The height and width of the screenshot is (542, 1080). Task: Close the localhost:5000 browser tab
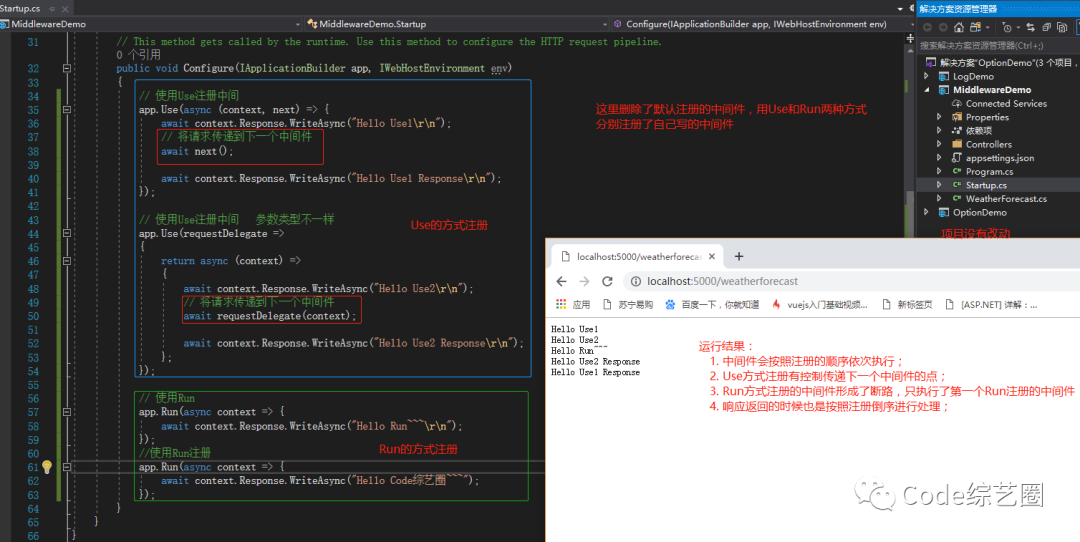712,256
